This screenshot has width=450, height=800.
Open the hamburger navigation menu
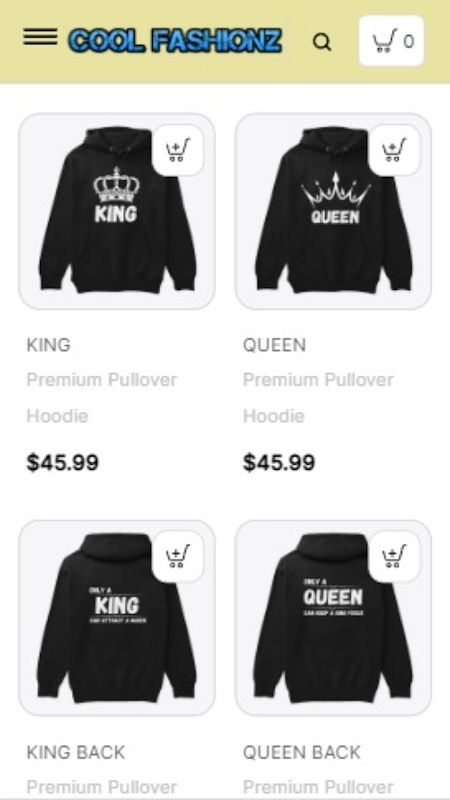click(x=40, y=37)
